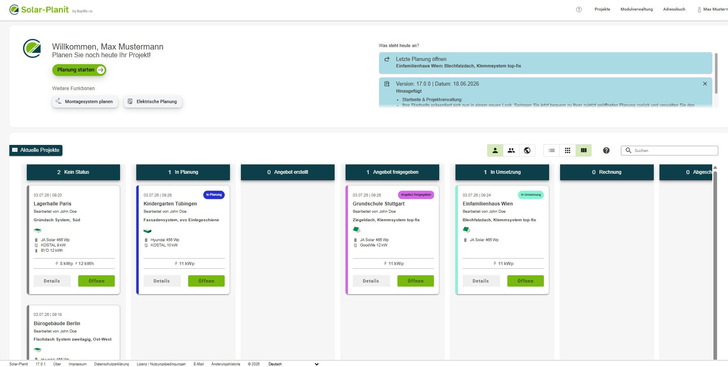Viewport: 728px width, 367px height.
Task: Click the Kein Status column header
Action: tap(73, 172)
